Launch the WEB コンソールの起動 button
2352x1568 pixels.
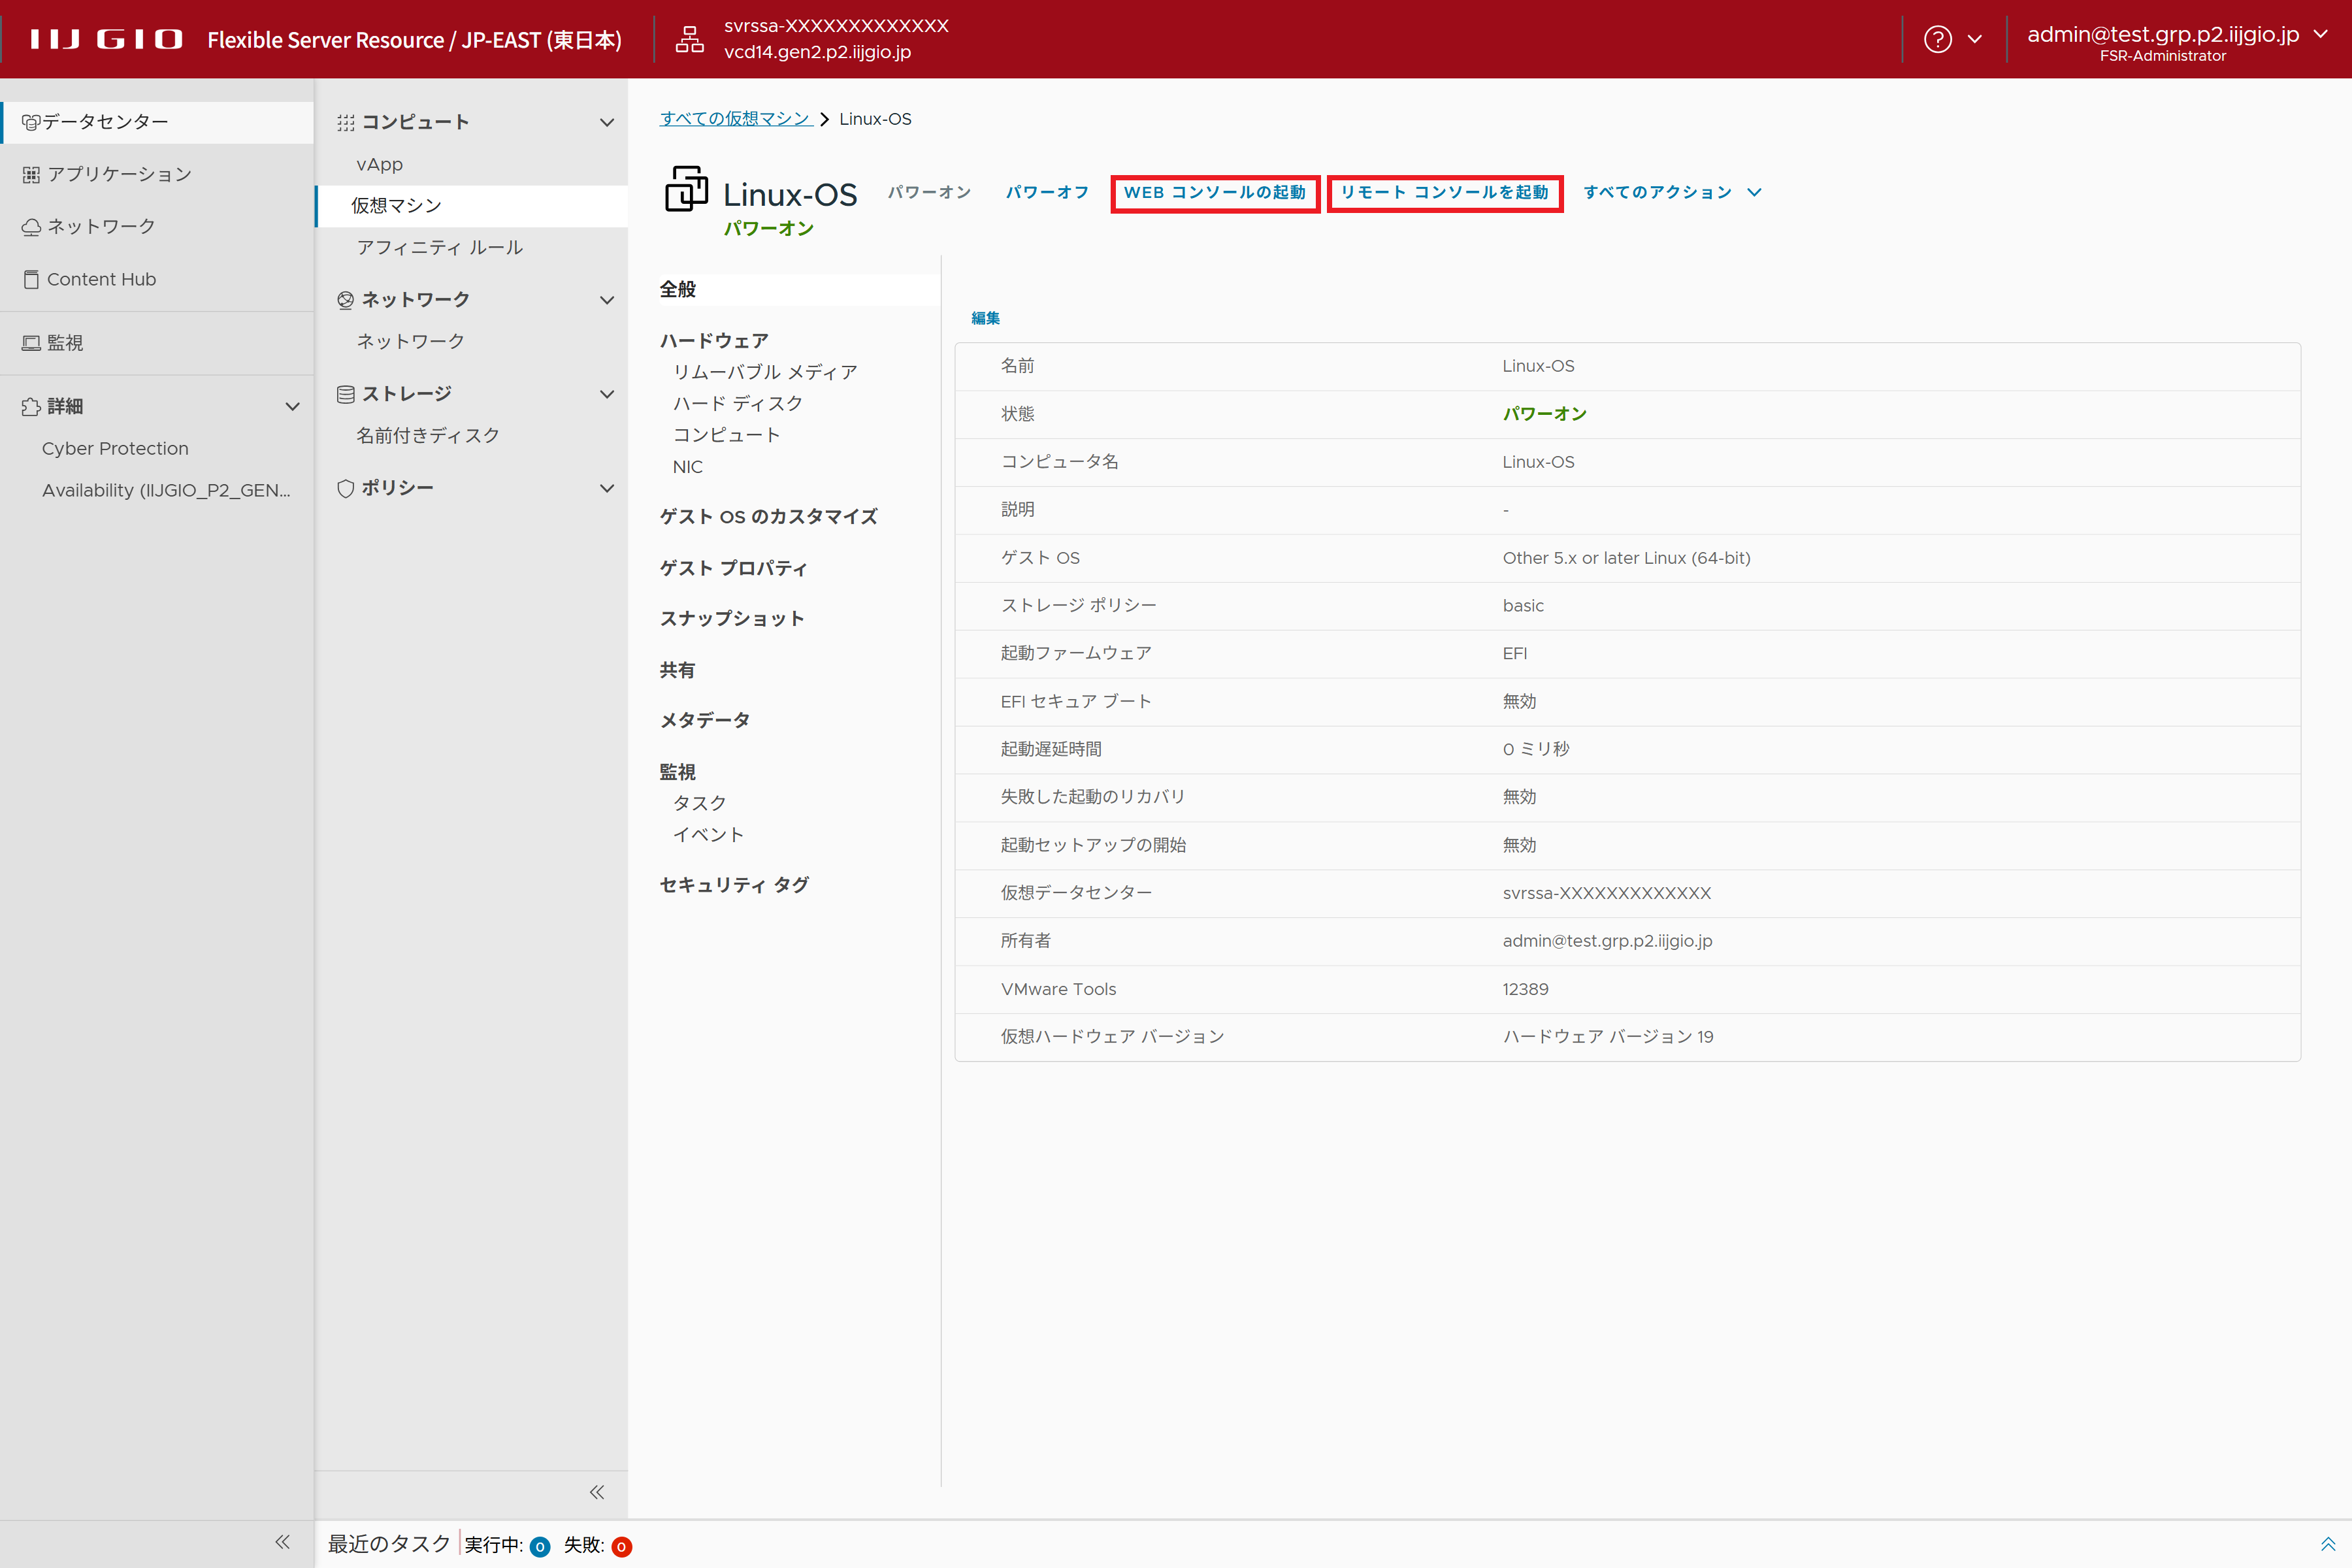[1215, 192]
